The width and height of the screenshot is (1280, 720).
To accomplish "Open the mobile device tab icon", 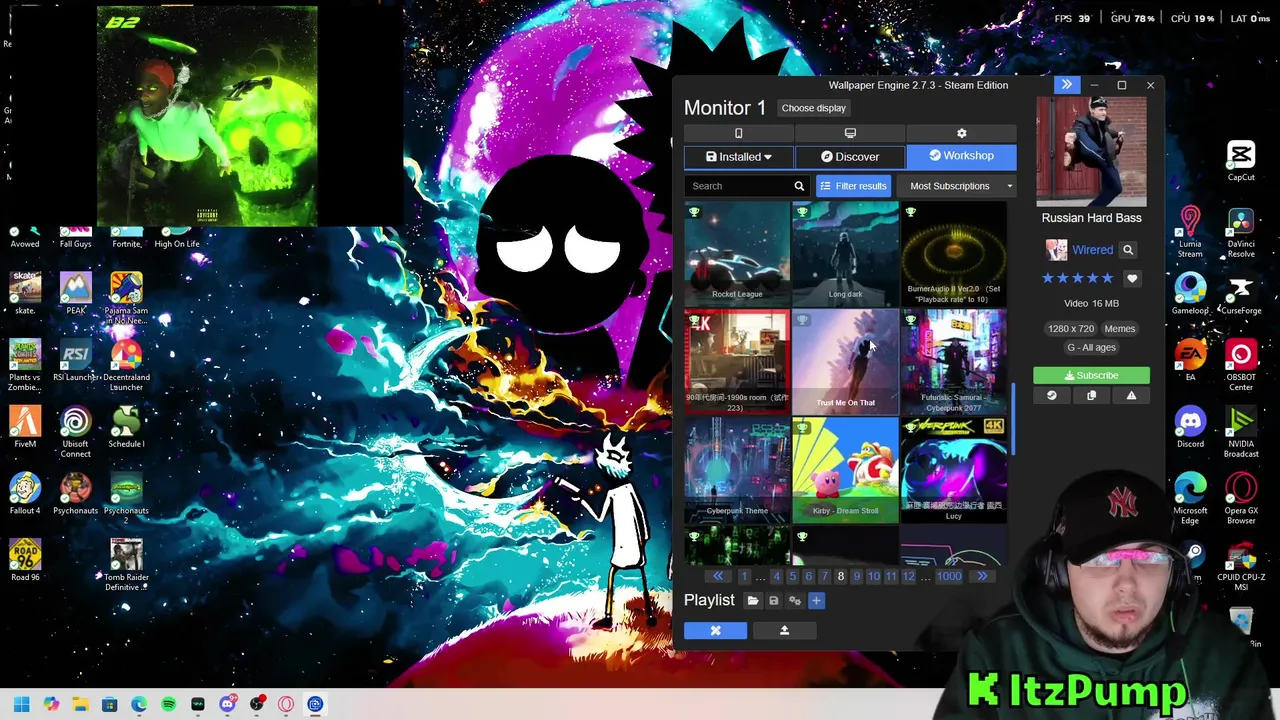I will [738, 133].
